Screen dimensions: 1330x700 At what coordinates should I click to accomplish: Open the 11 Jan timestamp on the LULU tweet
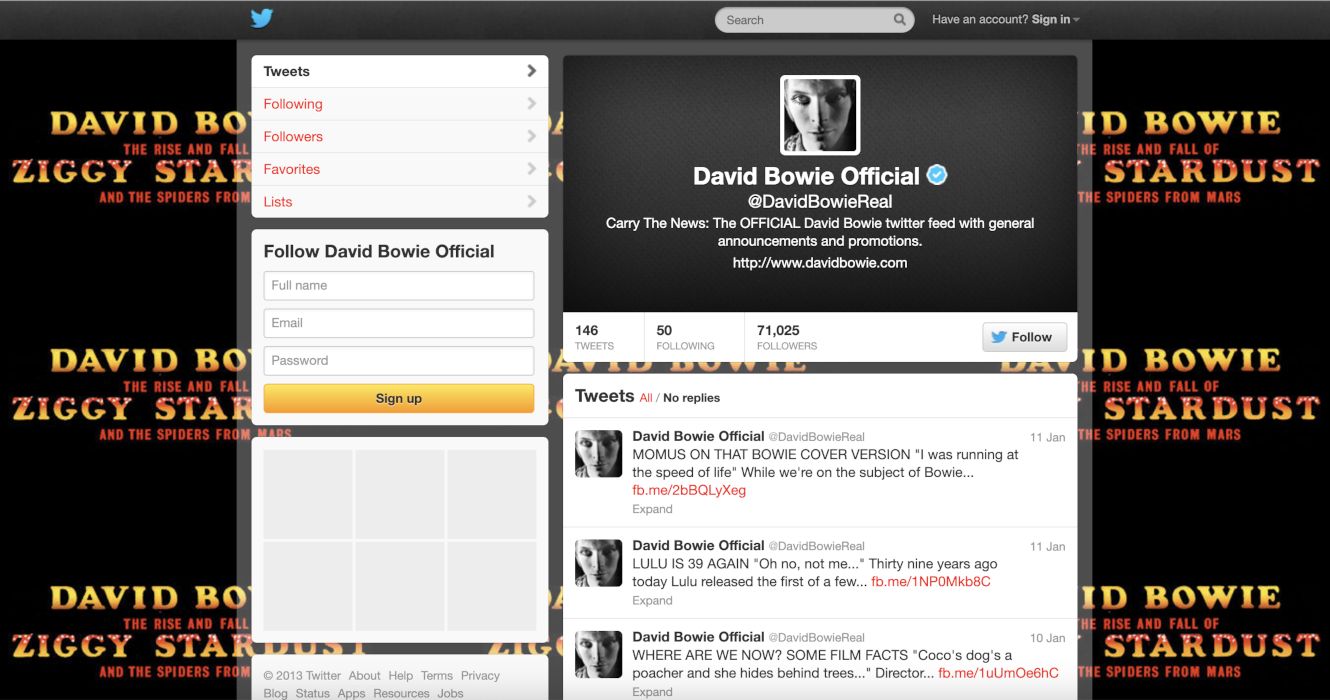click(x=1047, y=547)
